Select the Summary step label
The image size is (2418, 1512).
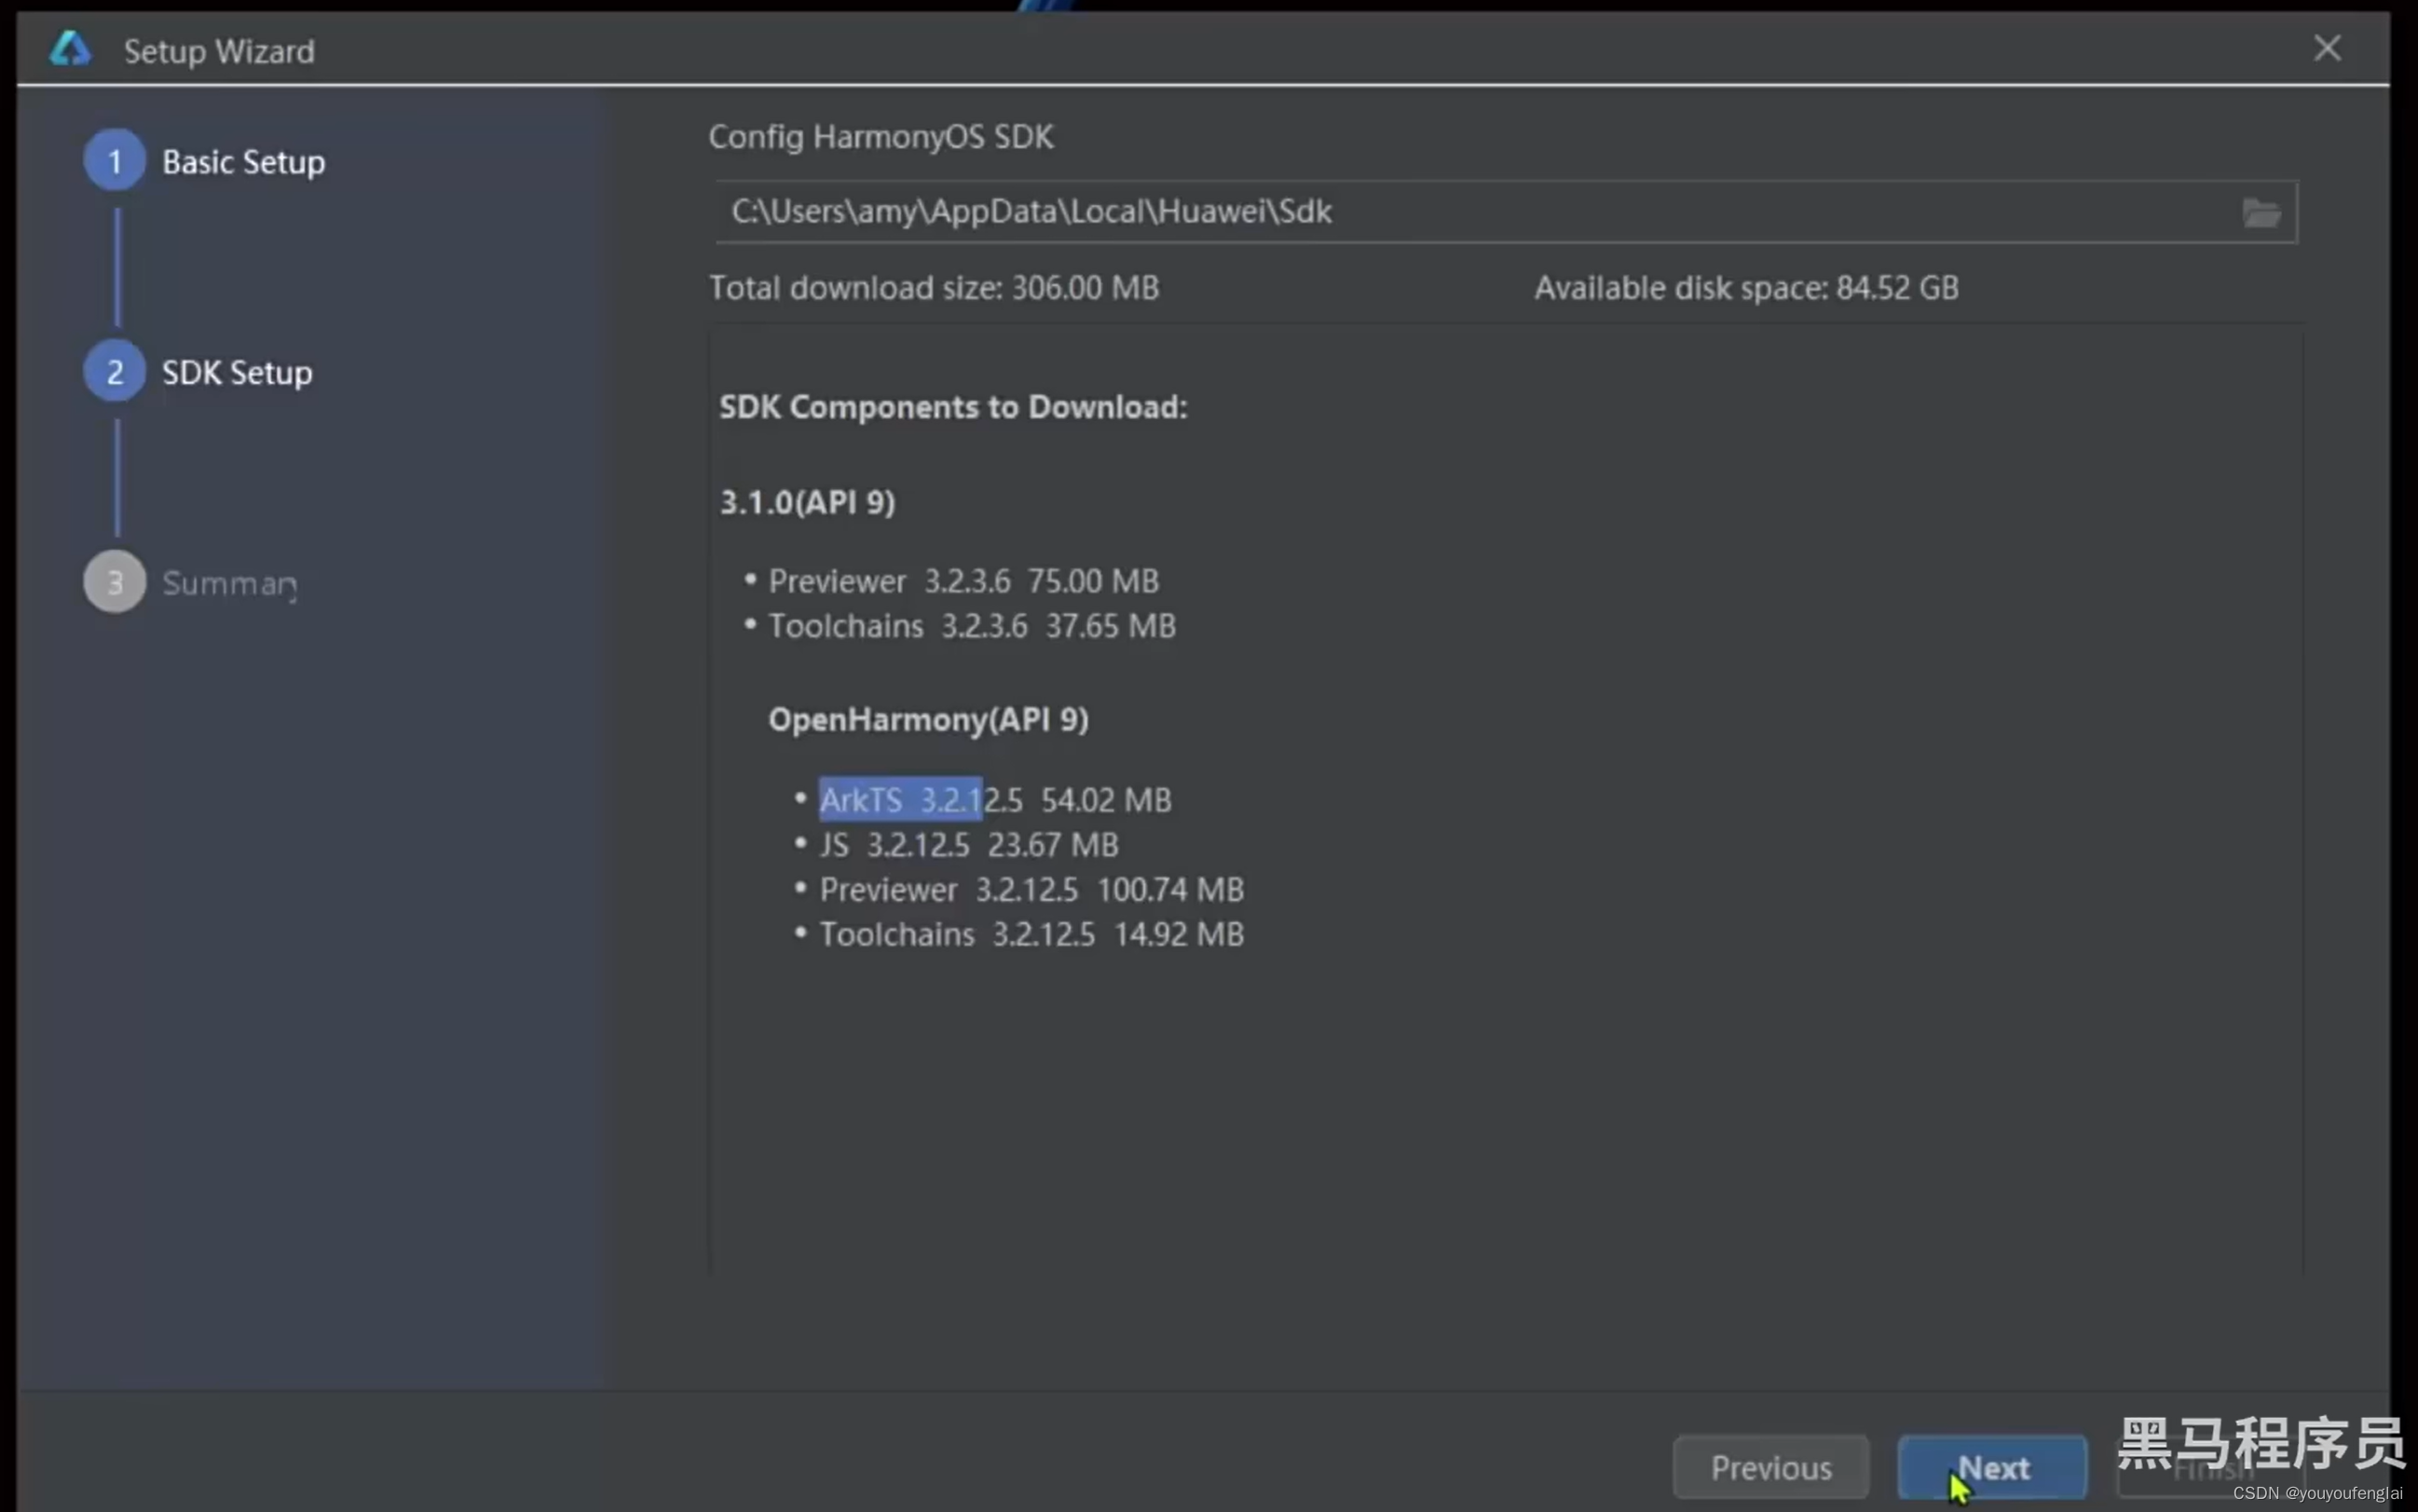(x=229, y=583)
